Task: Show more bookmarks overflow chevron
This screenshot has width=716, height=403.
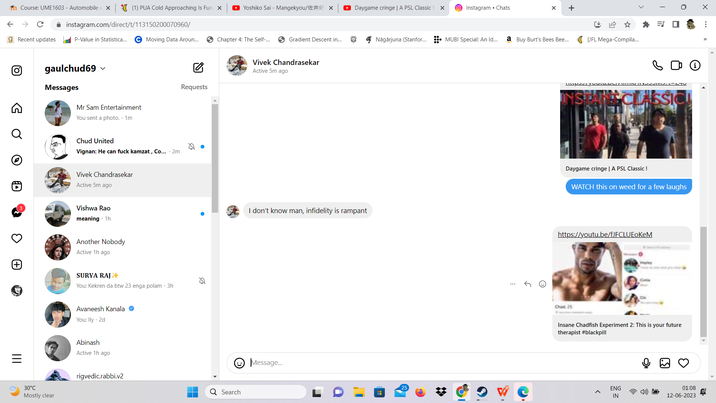Action: (x=705, y=39)
